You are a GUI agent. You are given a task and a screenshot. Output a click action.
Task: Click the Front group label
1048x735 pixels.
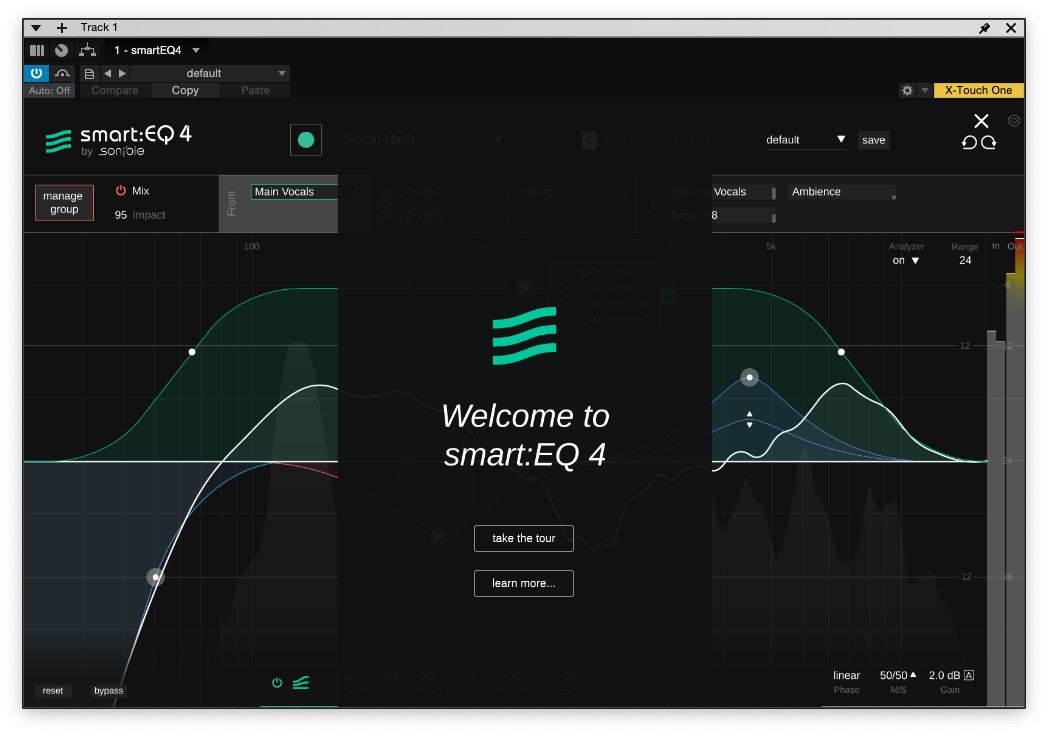coord(231,204)
